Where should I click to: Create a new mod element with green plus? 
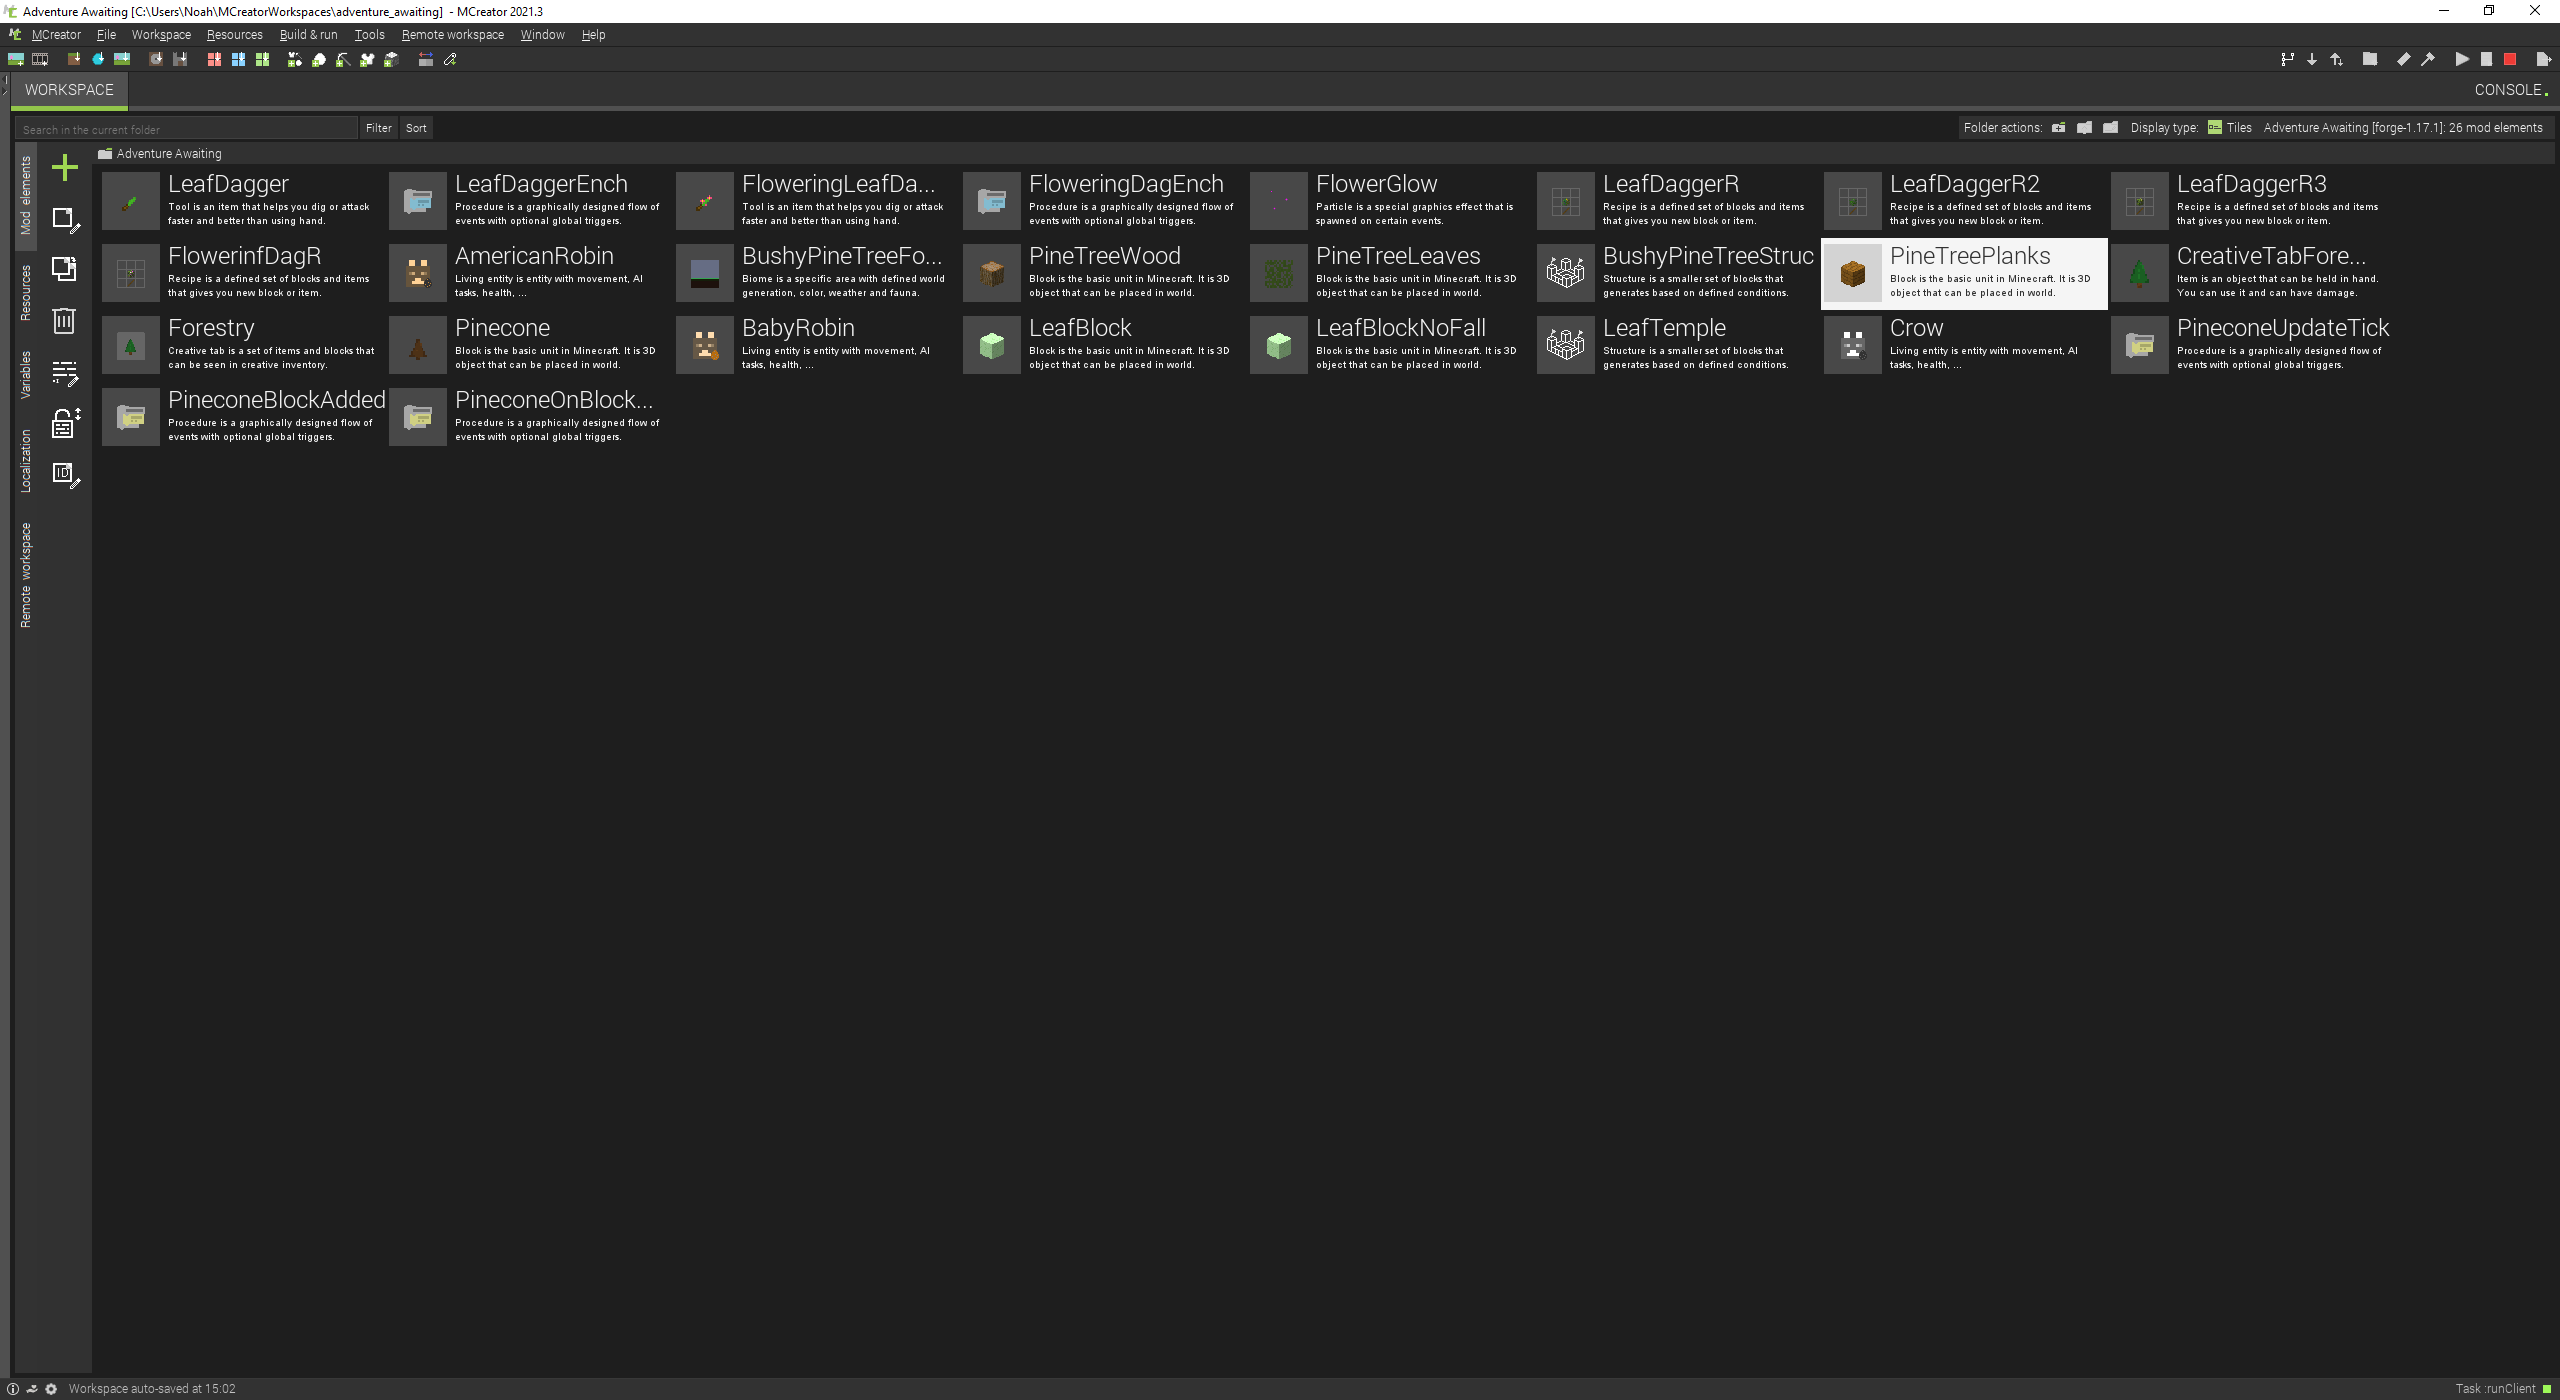click(64, 167)
